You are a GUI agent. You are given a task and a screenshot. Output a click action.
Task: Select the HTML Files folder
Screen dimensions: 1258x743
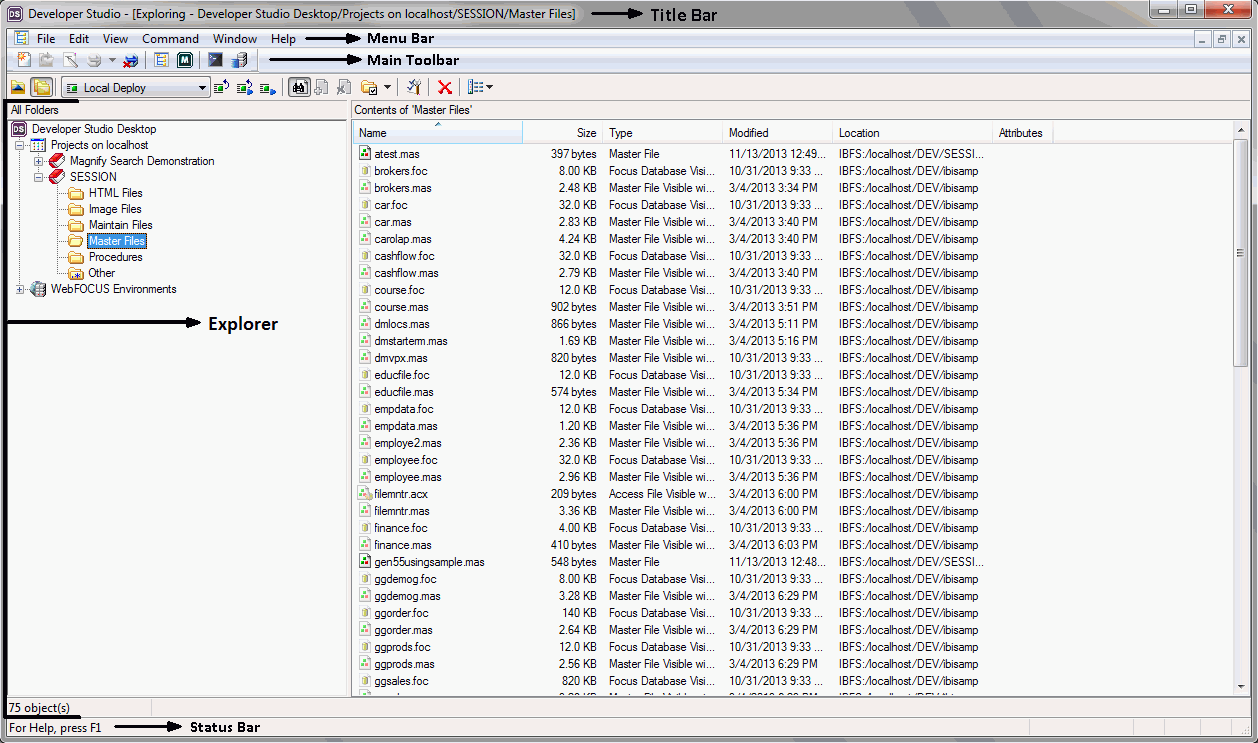tap(115, 193)
